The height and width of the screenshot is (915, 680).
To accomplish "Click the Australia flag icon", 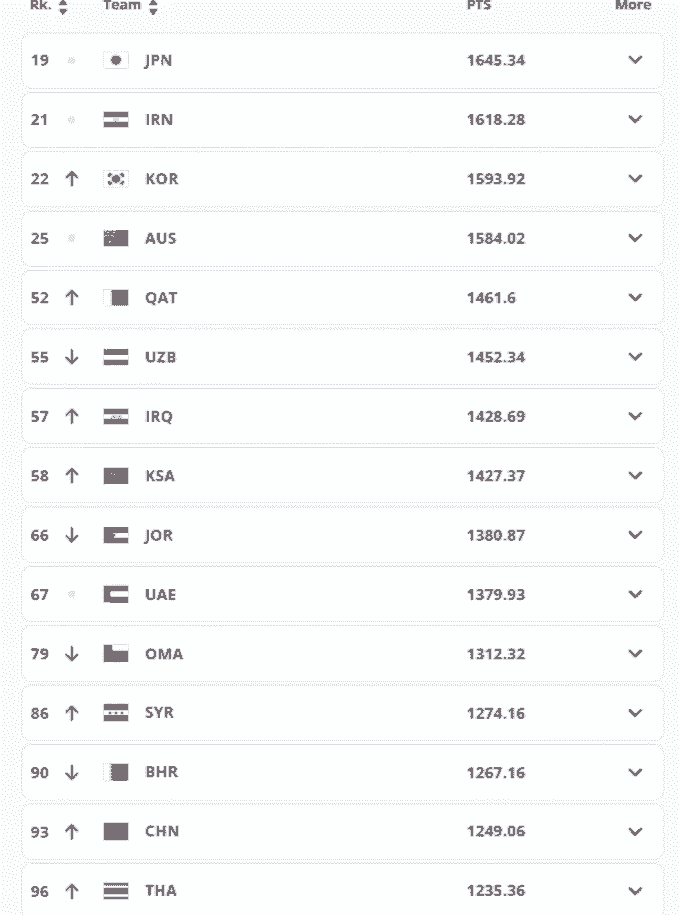I will [116, 238].
